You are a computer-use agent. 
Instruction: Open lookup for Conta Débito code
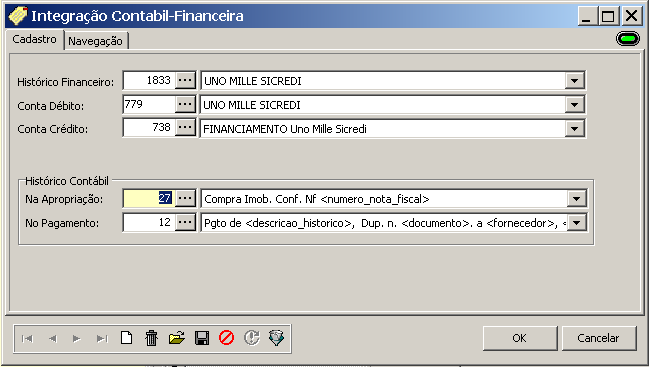[x=185, y=104]
